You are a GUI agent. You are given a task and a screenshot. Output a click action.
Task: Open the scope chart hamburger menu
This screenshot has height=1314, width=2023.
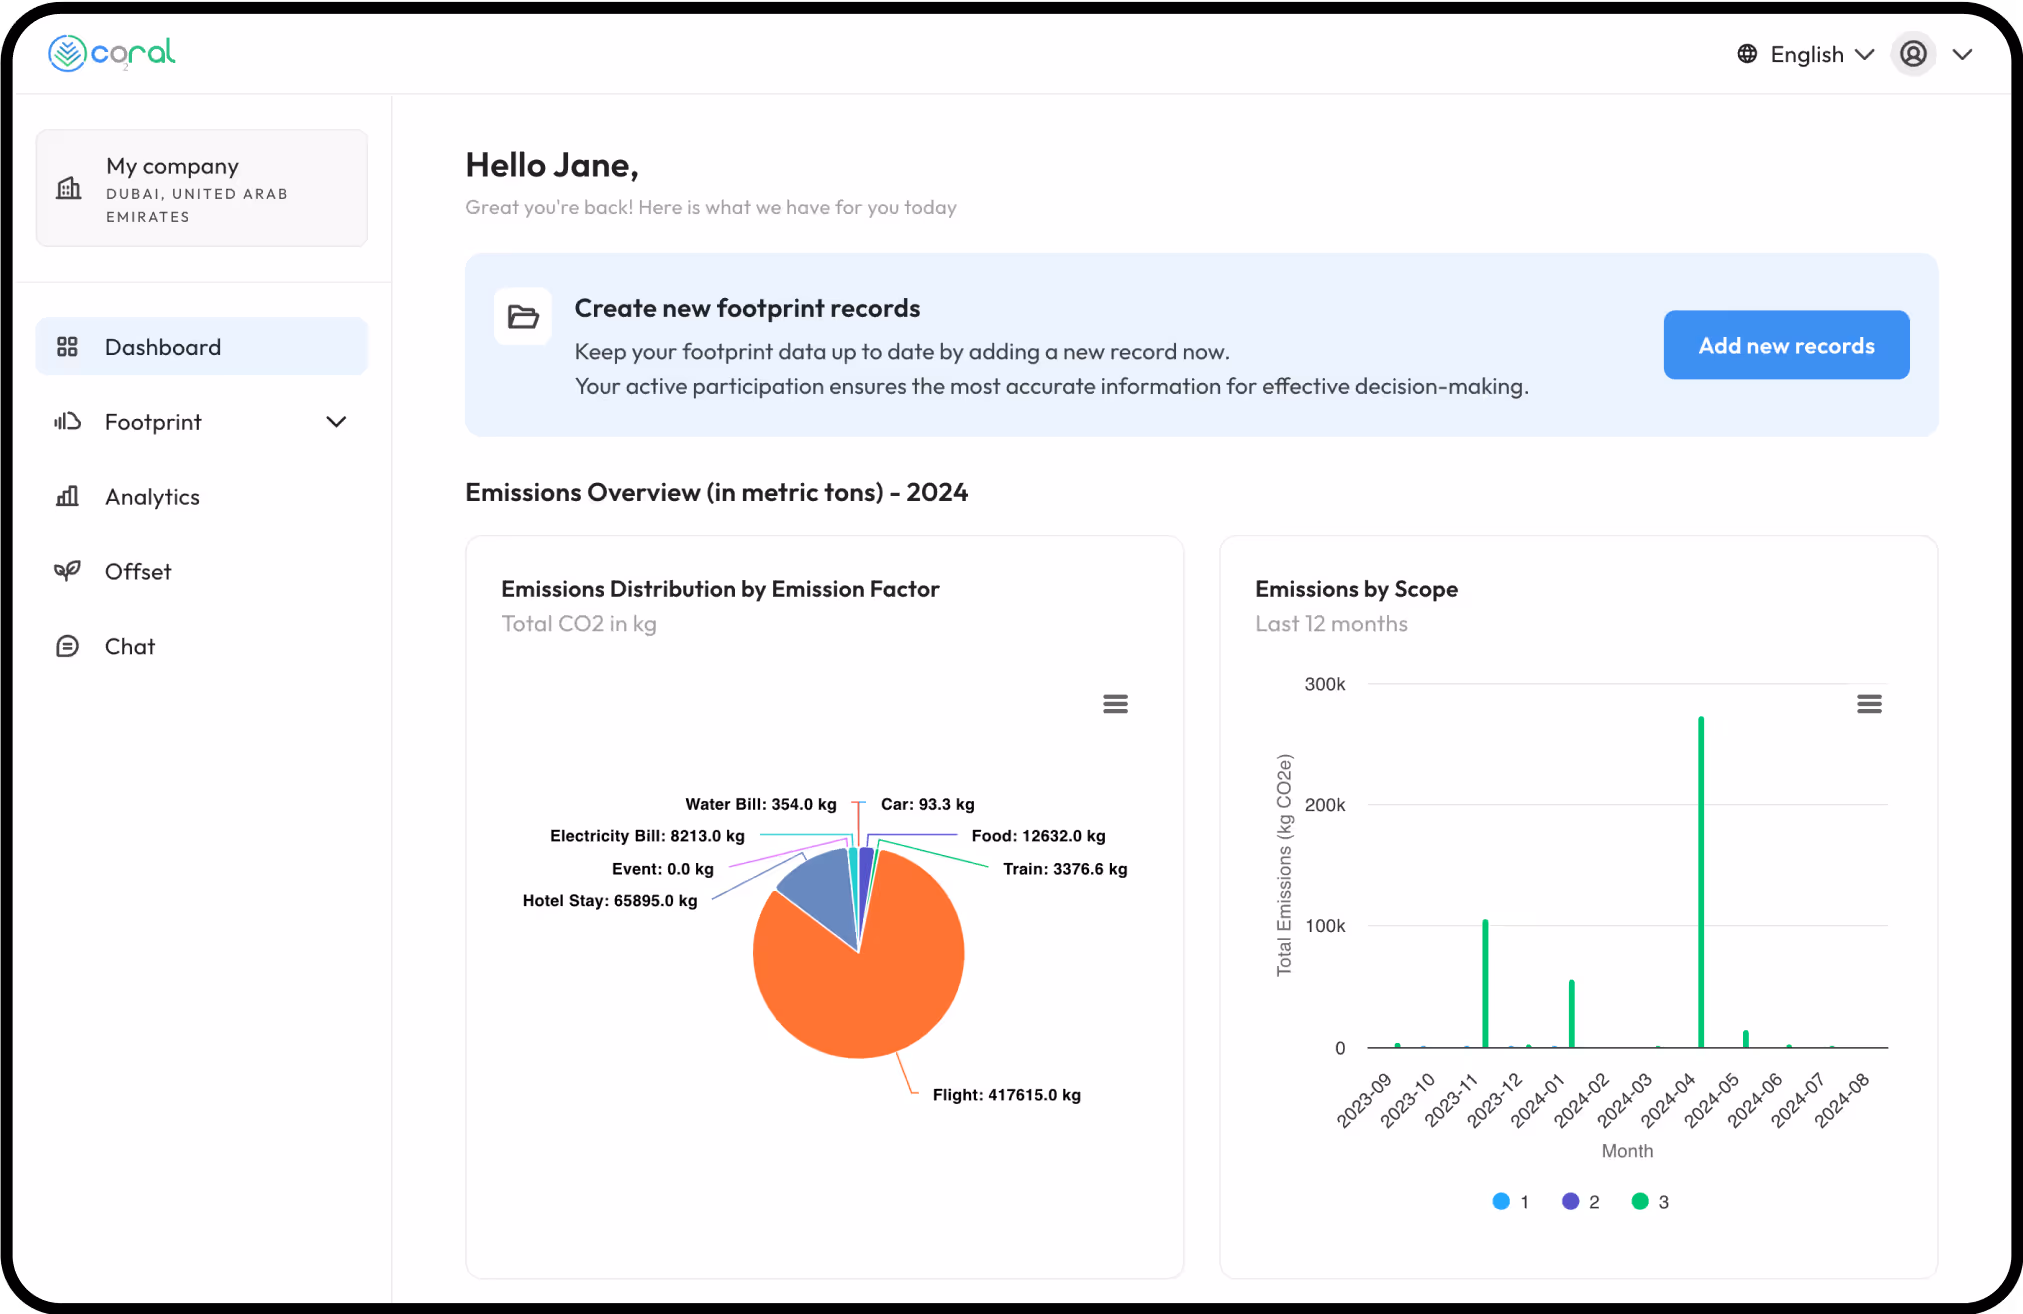pos(1869,704)
